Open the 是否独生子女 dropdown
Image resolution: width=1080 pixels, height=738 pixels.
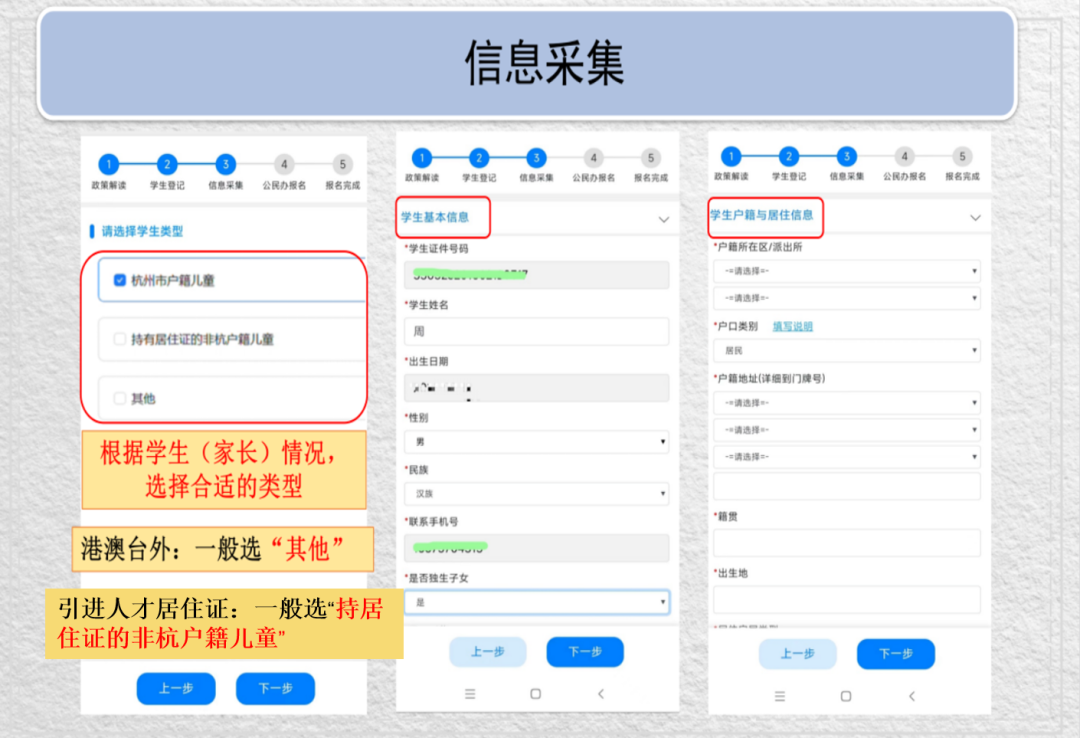pos(537,602)
